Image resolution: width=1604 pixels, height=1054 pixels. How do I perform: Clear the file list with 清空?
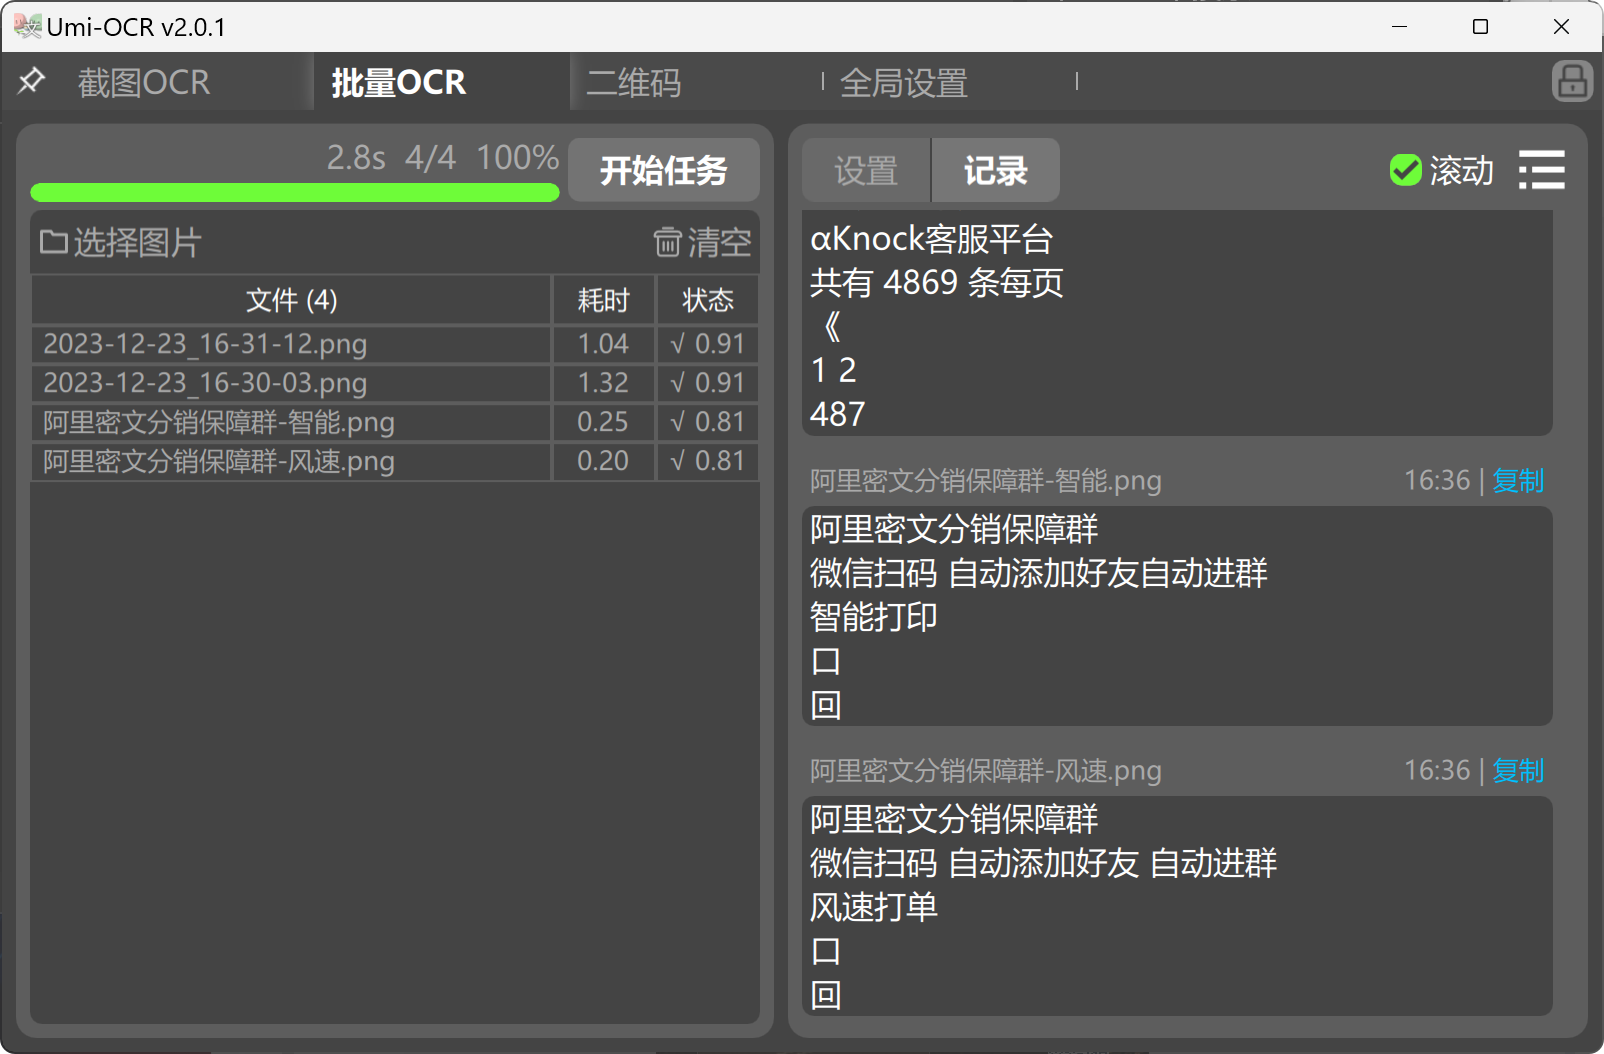(702, 242)
